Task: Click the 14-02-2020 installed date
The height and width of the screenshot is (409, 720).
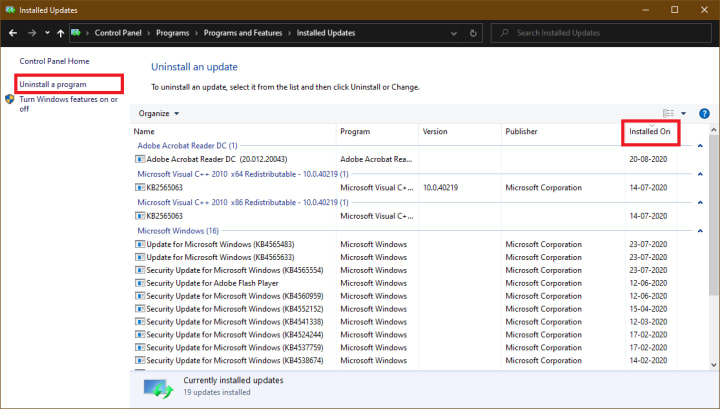Action: [648, 360]
